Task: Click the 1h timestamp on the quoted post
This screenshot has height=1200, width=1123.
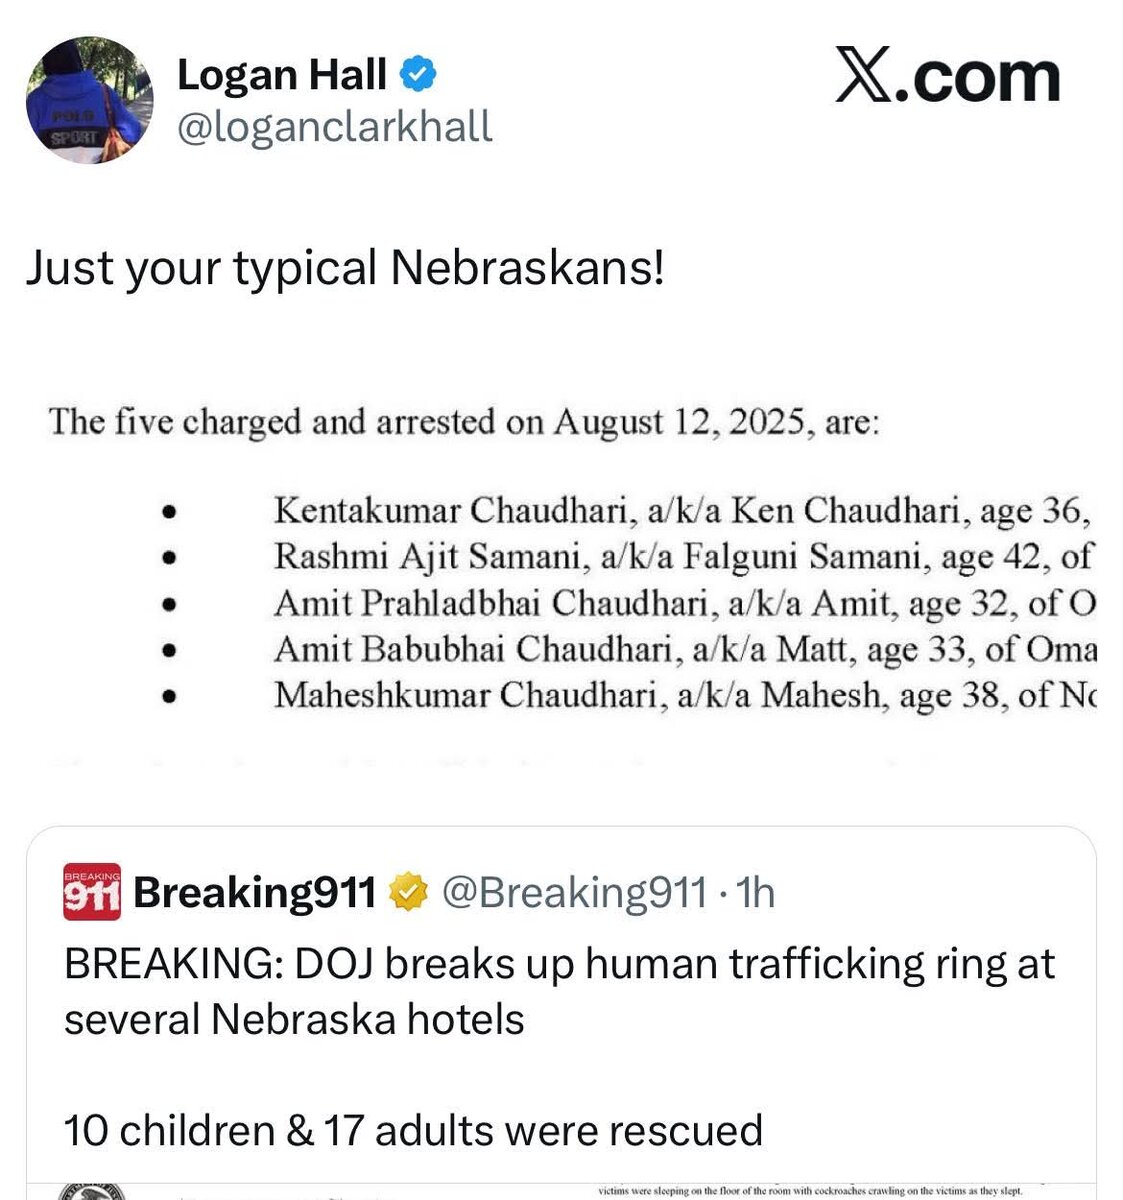Action: click(754, 892)
